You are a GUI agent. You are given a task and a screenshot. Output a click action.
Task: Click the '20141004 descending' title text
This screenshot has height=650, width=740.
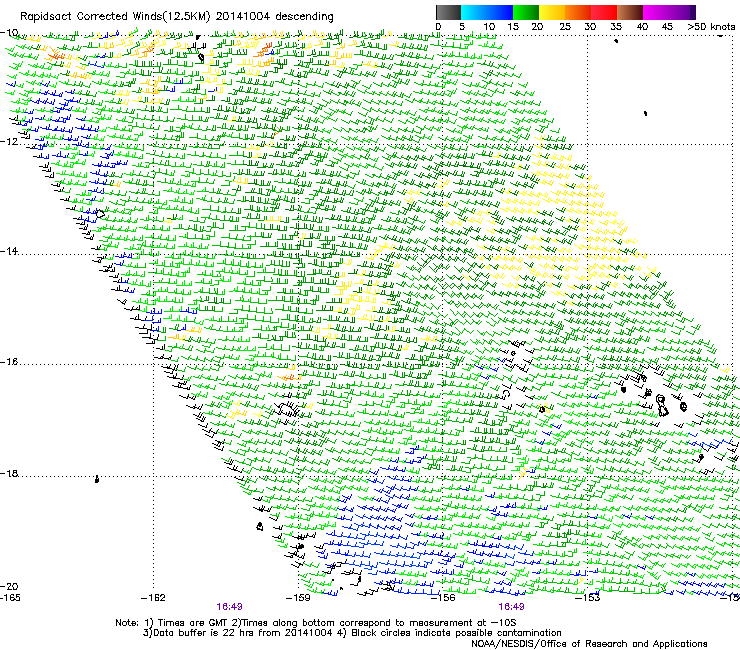tap(275, 17)
